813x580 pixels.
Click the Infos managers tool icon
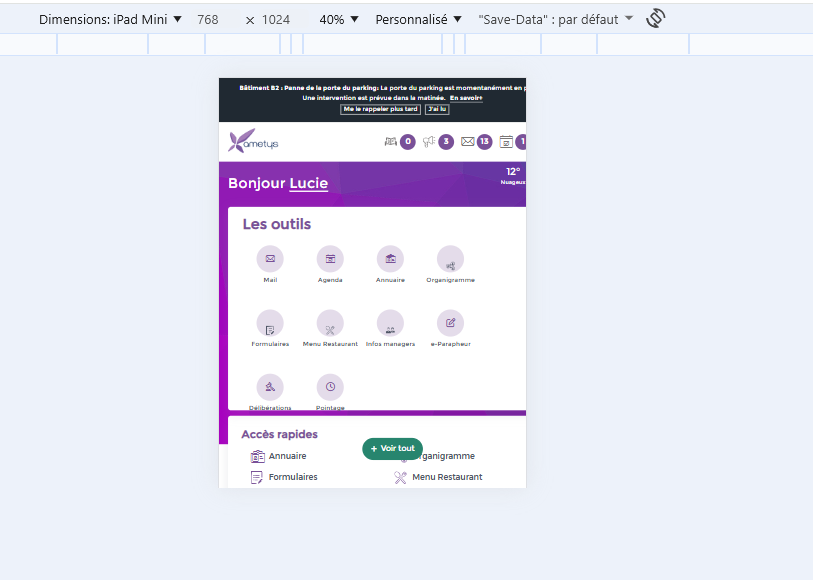[x=390, y=323]
